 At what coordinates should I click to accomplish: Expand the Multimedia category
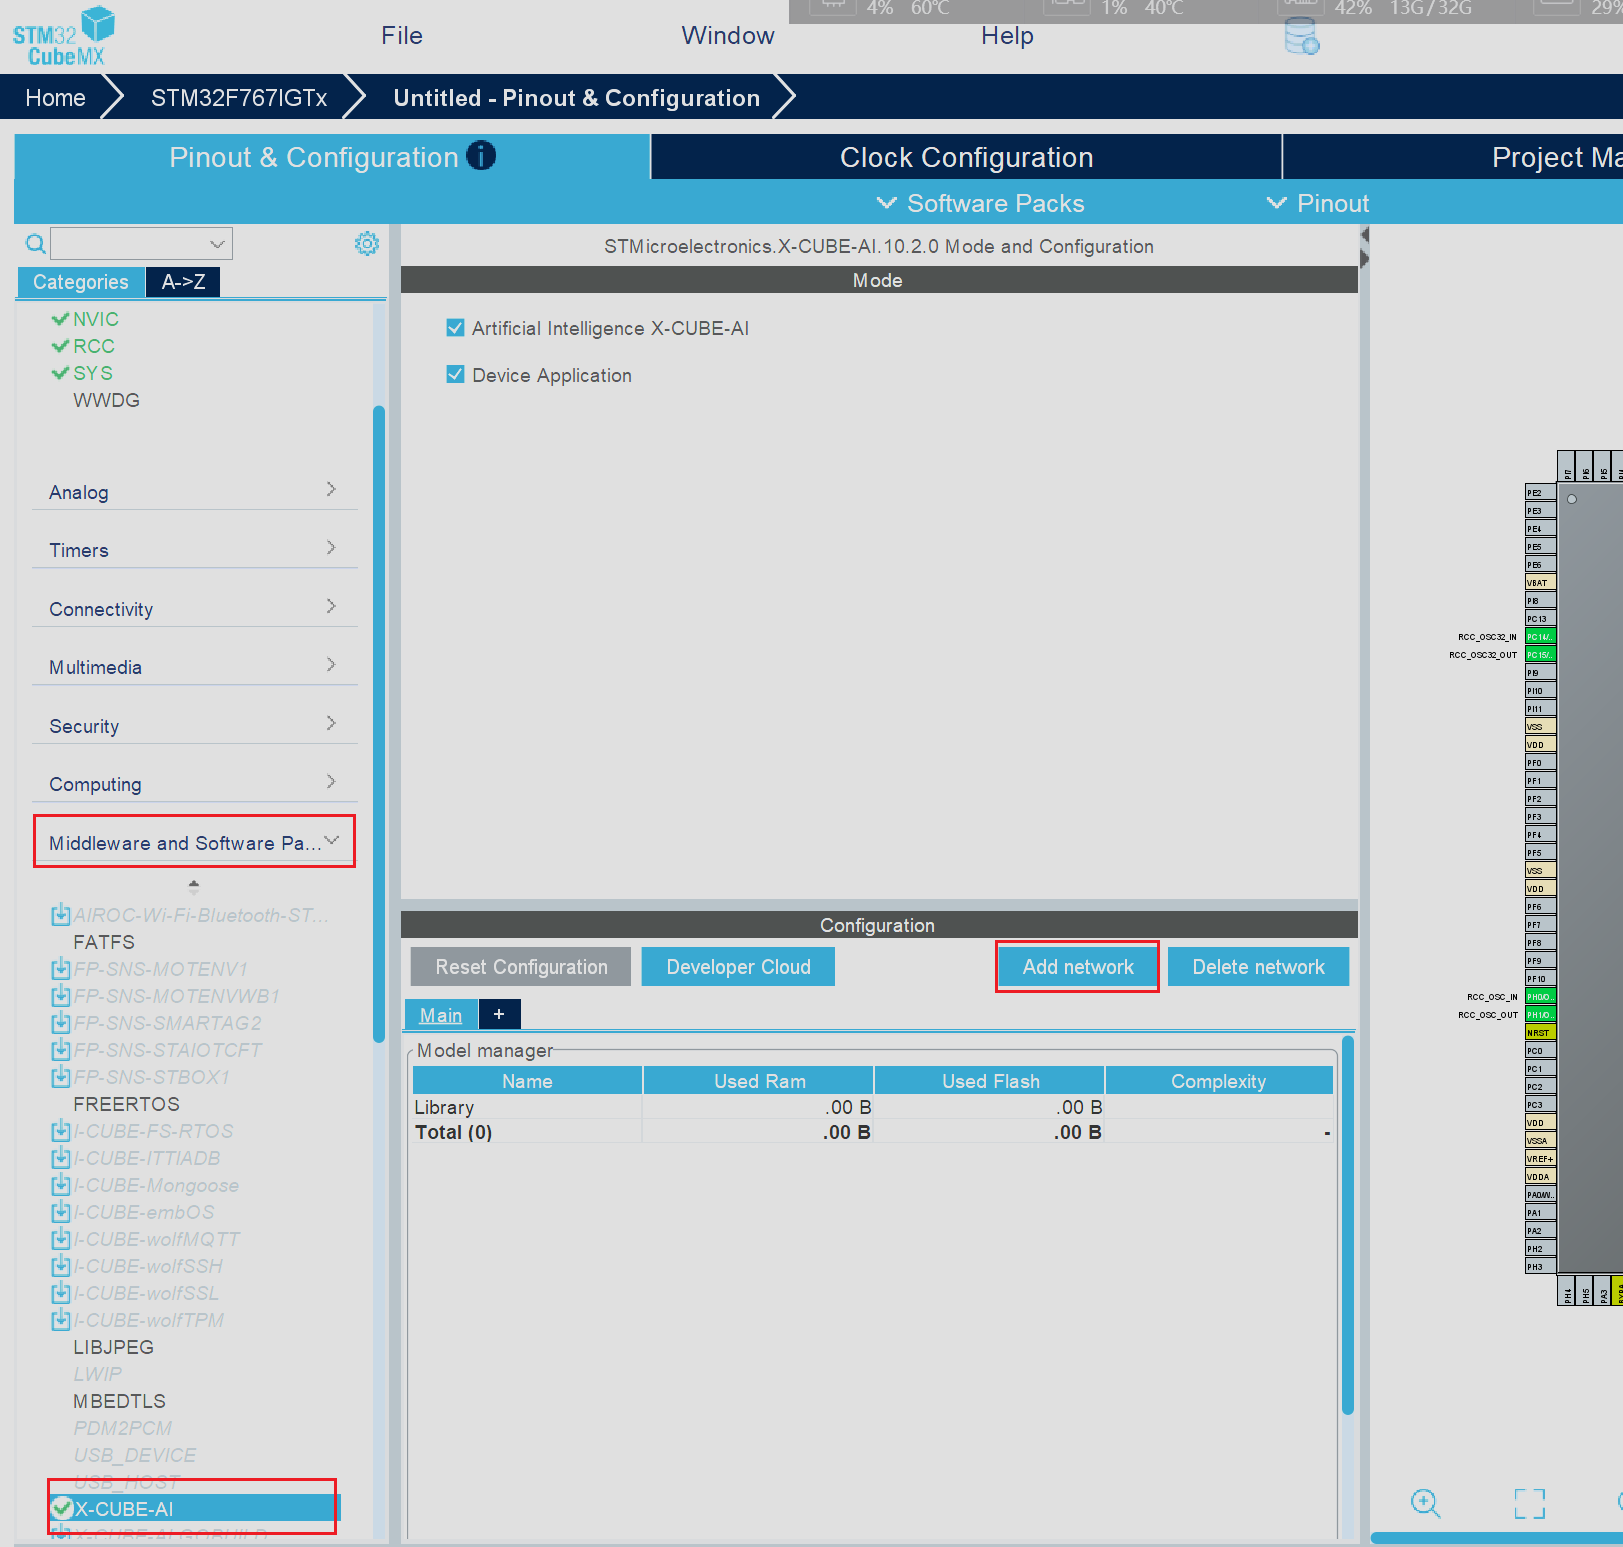pos(194,666)
